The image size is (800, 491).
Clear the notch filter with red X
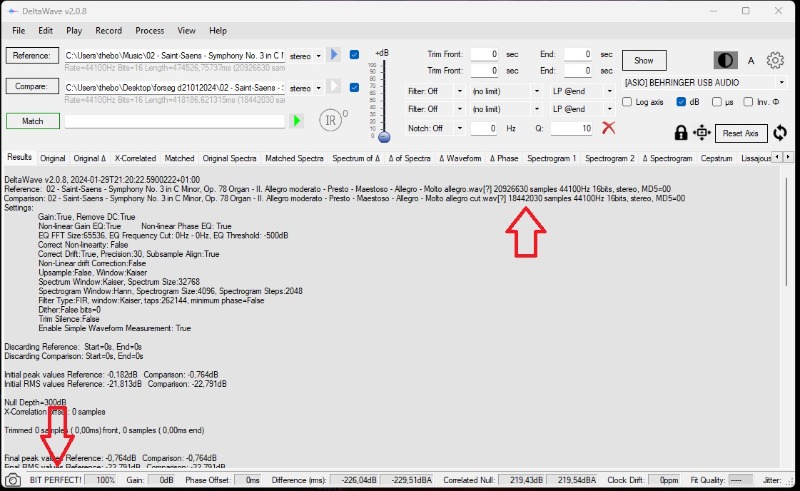click(608, 128)
